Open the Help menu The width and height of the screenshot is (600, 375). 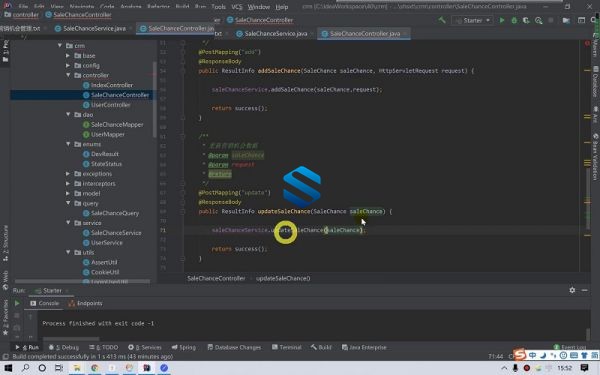tap(282, 7)
